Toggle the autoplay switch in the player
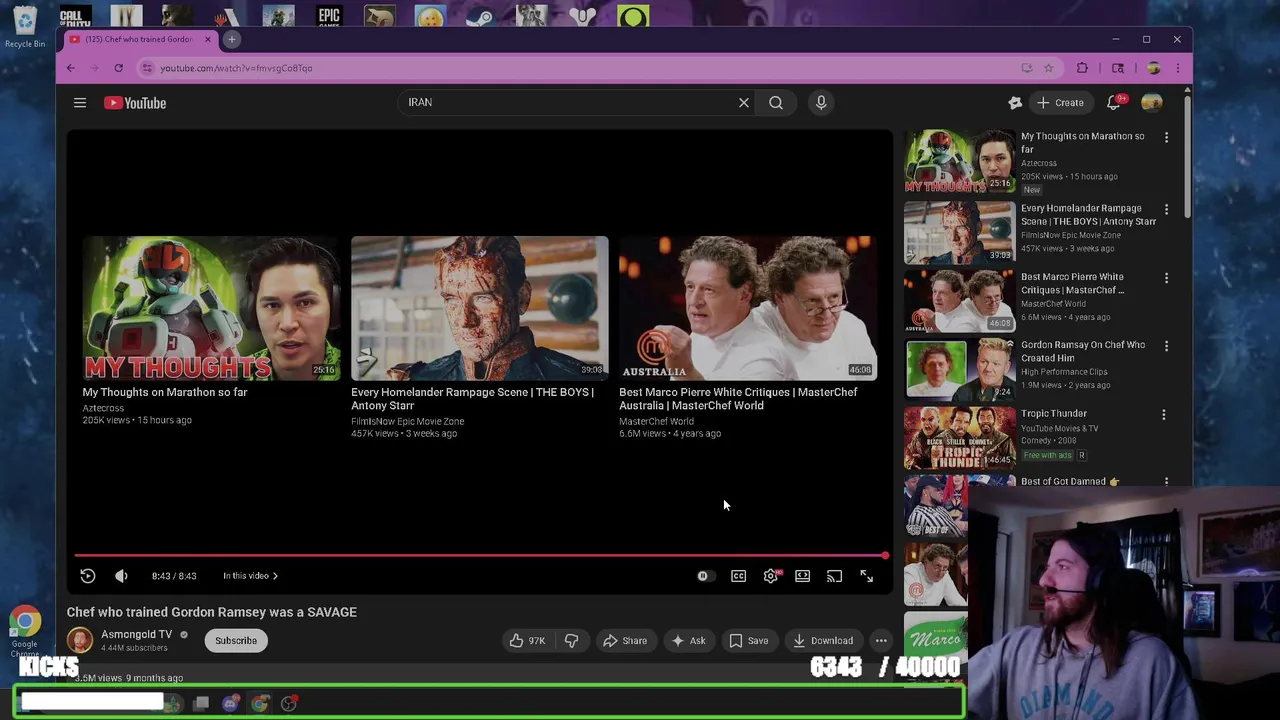 [x=704, y=576]
